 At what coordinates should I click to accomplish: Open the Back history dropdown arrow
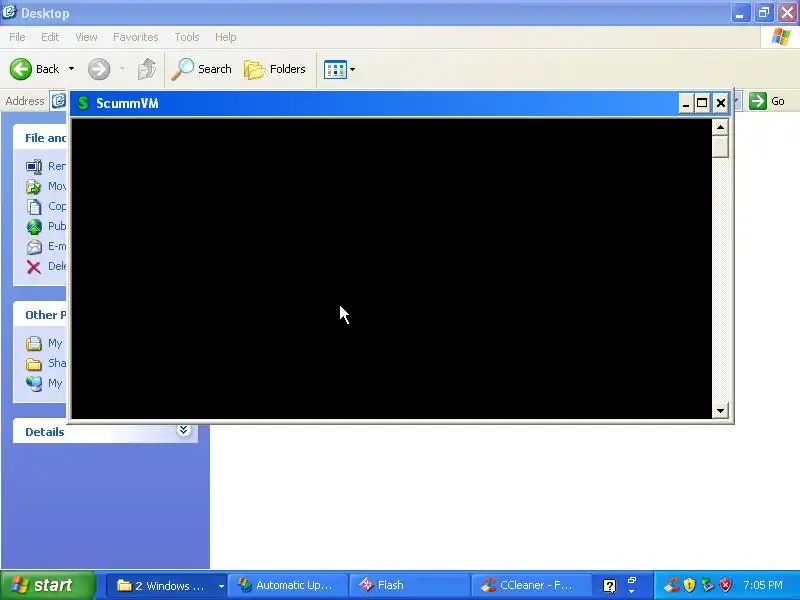tap(71, 69)
